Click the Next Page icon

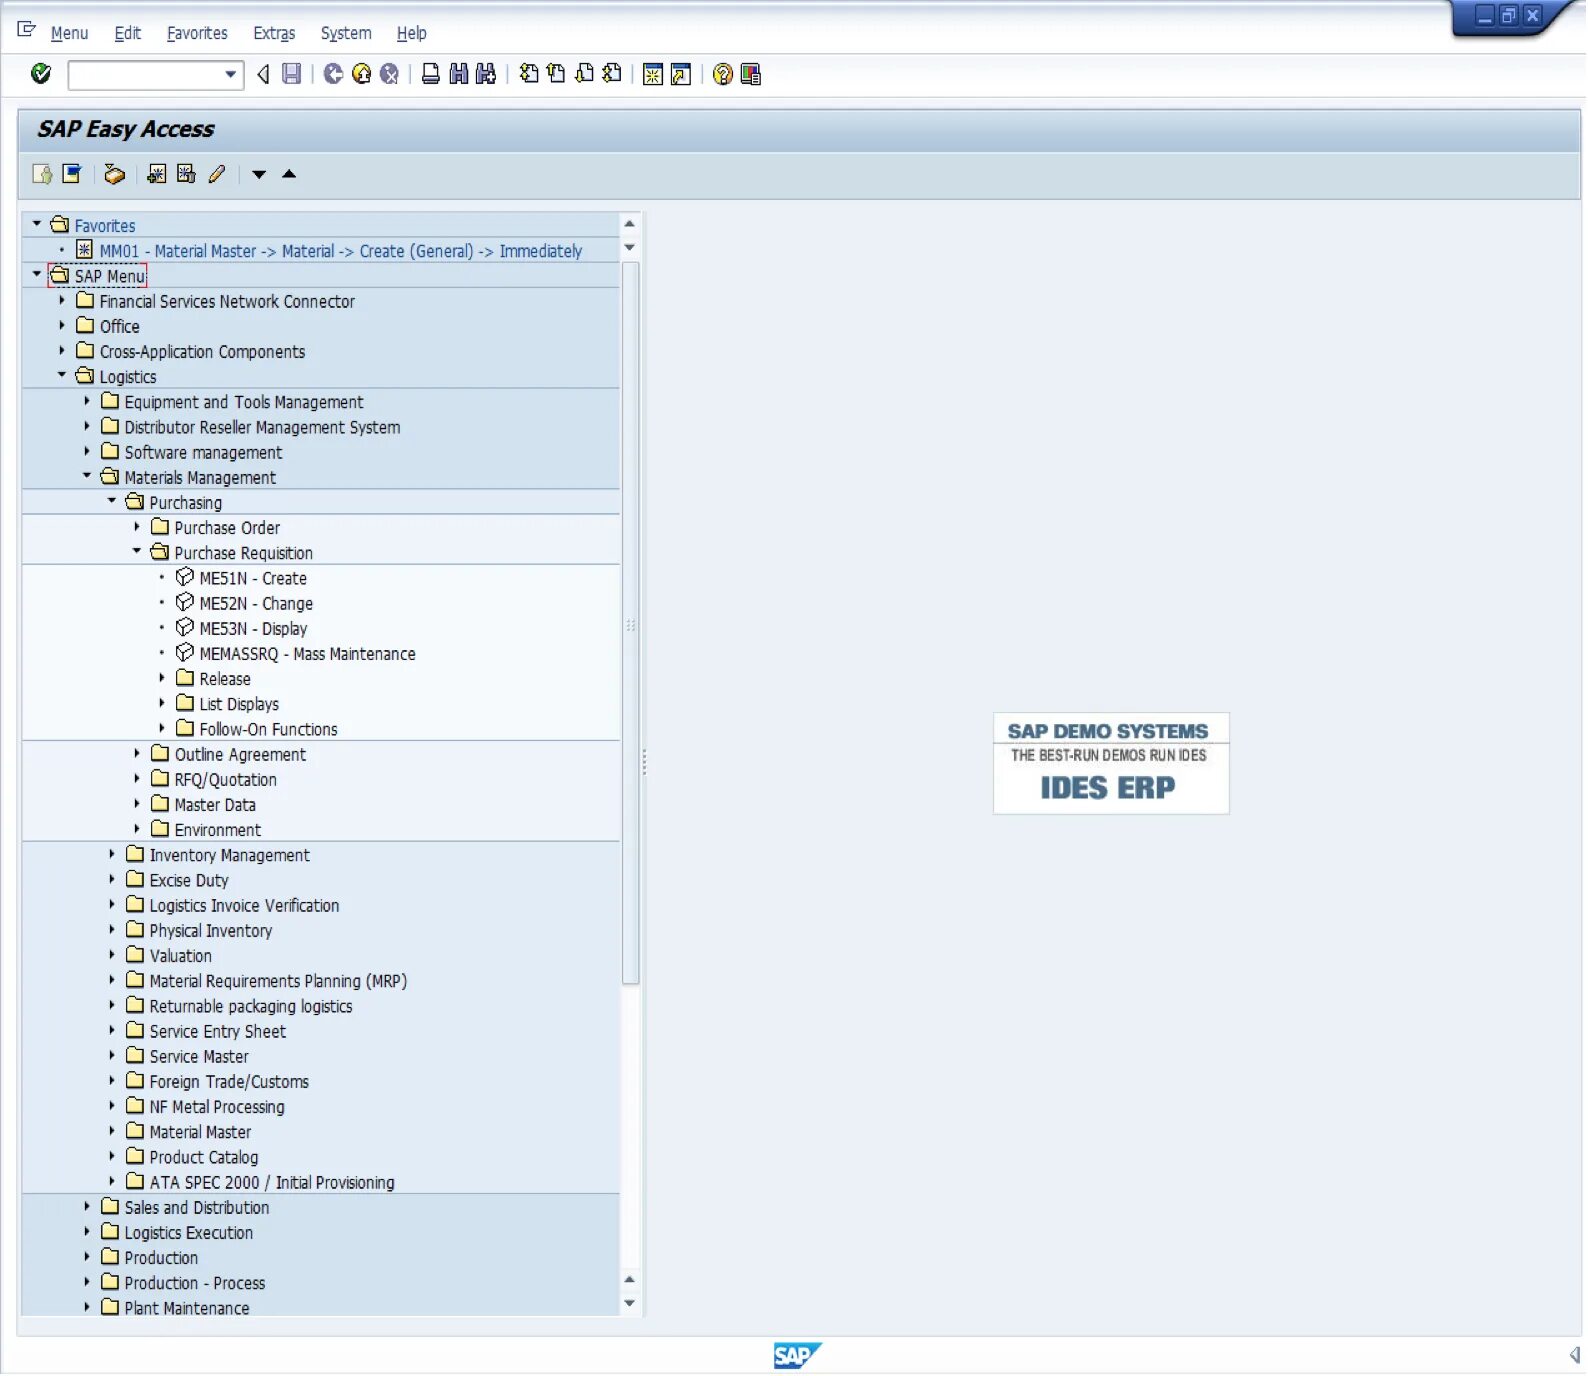pyautogui.click(x=584, y=74)
